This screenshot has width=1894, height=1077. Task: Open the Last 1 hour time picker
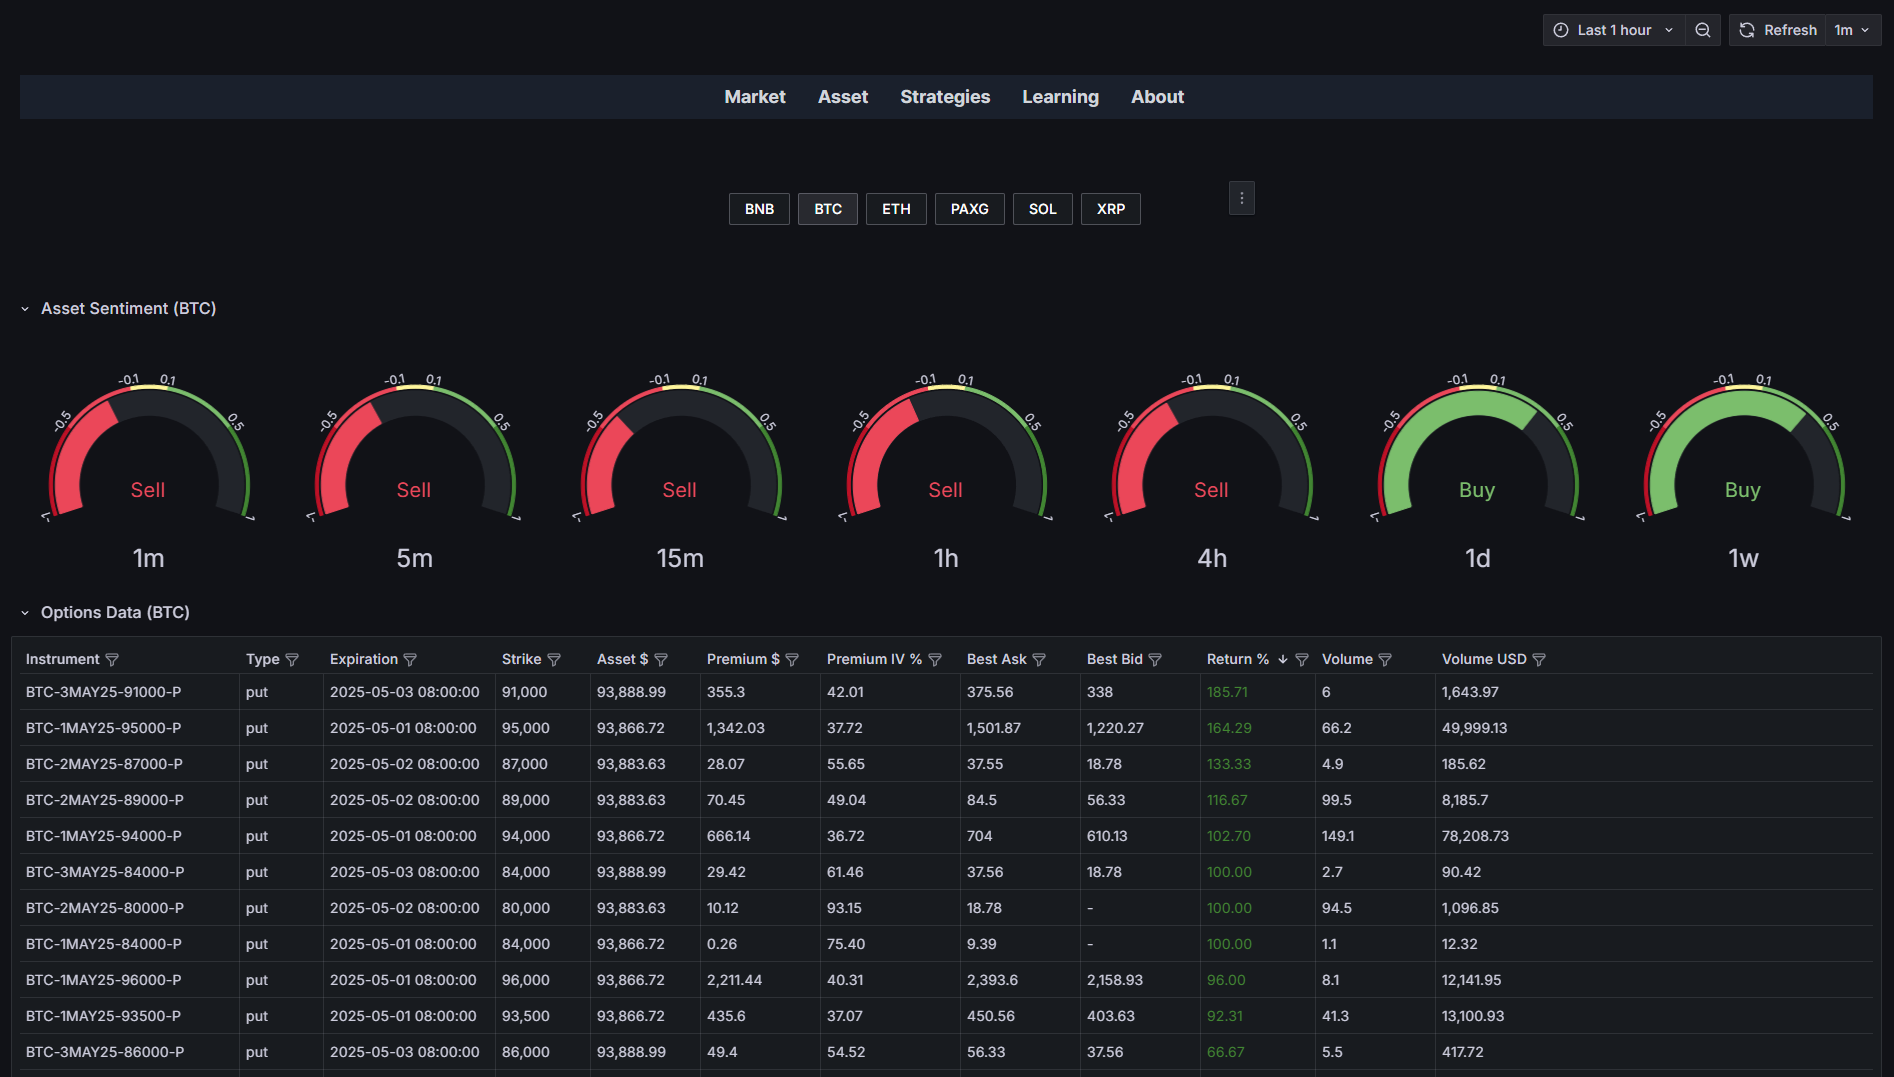point(1613,30)
